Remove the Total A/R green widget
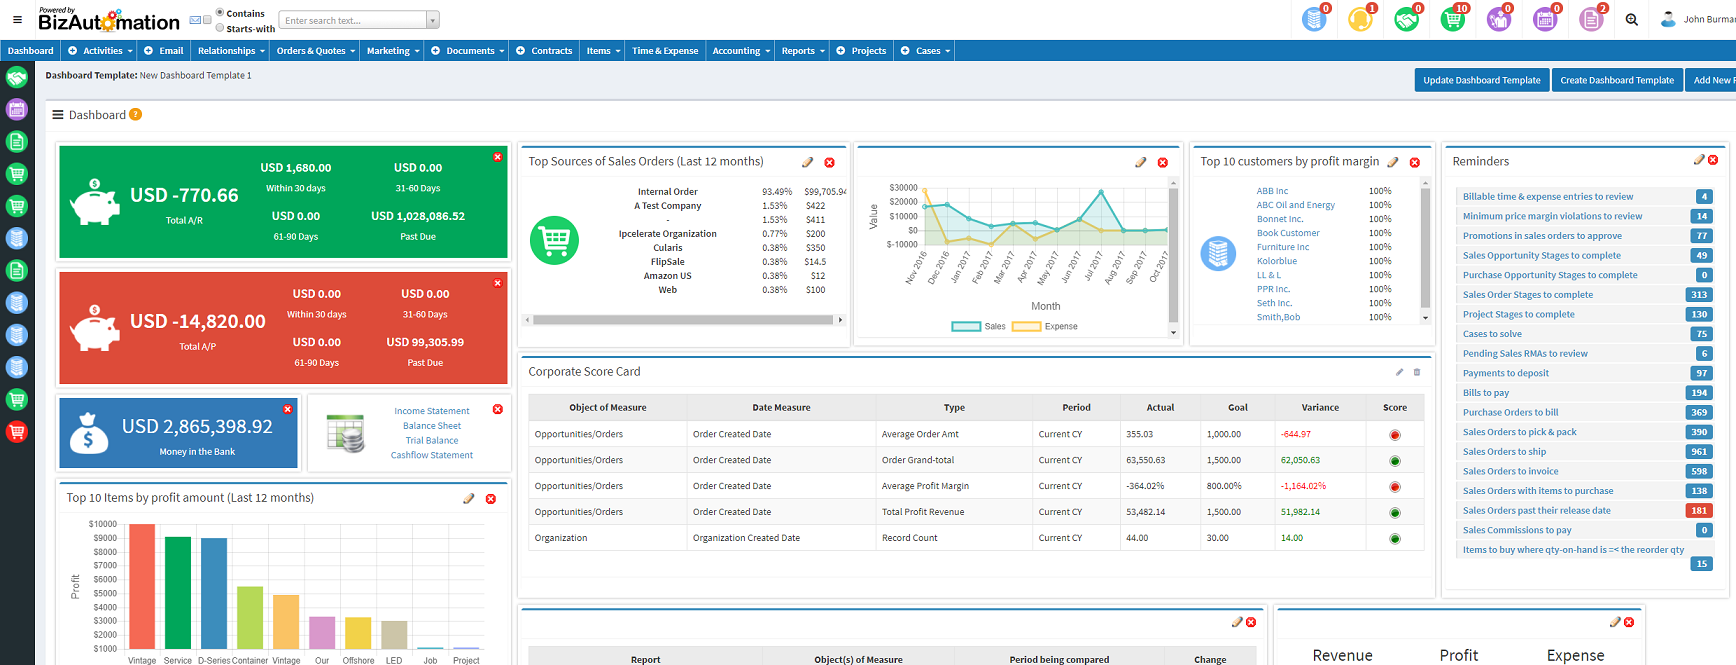This screenshot has height=665, width=1736. (x=497, y=157)
